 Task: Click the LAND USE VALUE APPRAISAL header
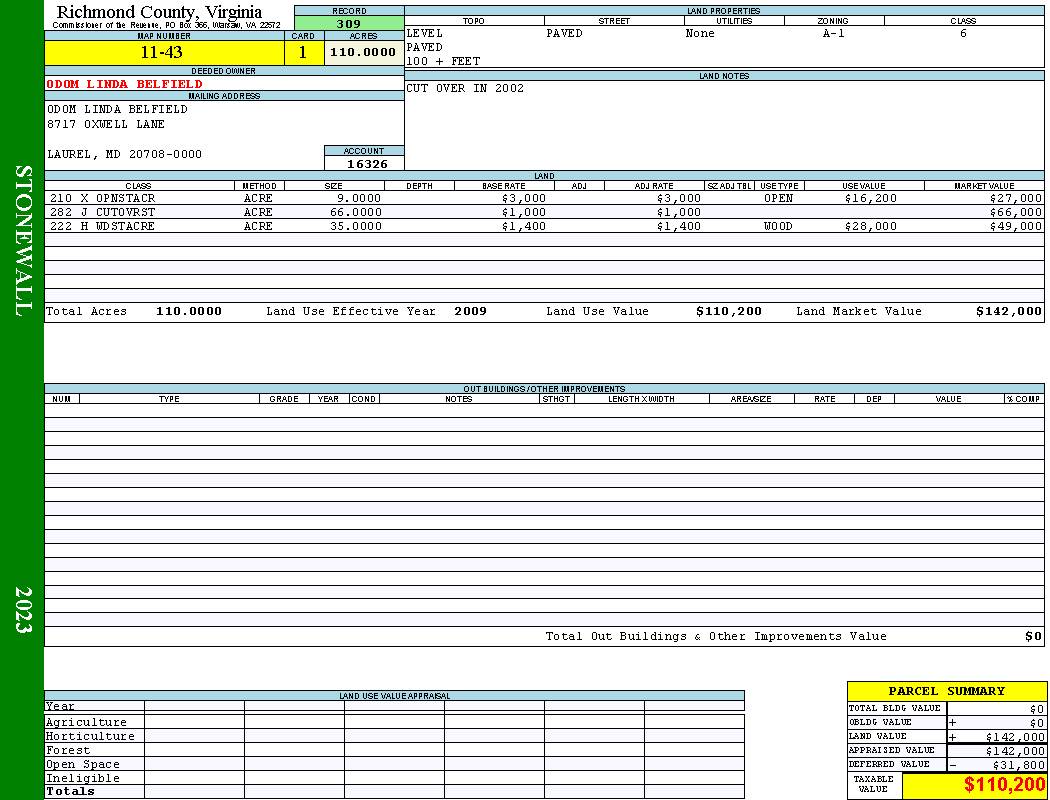[394, 696]
